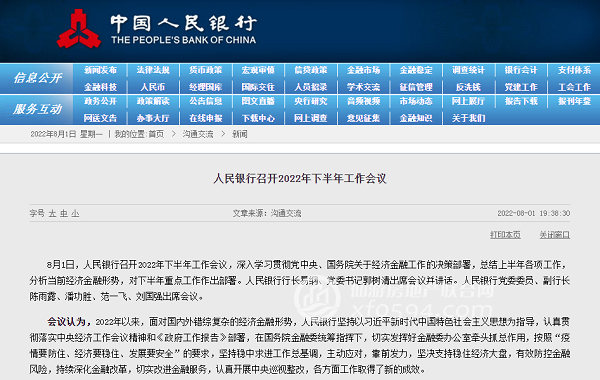
Task: Open the 新闻发布 menu item
Action: [x=100, y=70]
